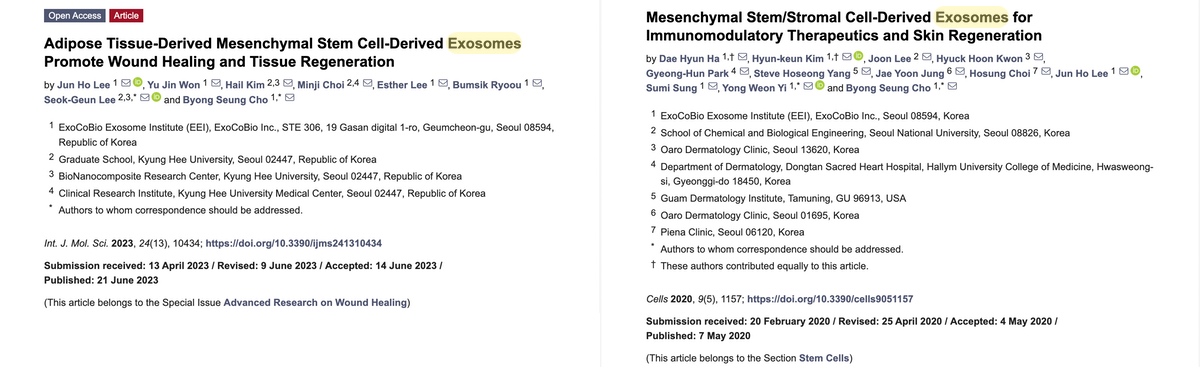The height and width of the screenshot is (386, 1200).
Task: Click the Open Access badge
Action: pos(75,16)
